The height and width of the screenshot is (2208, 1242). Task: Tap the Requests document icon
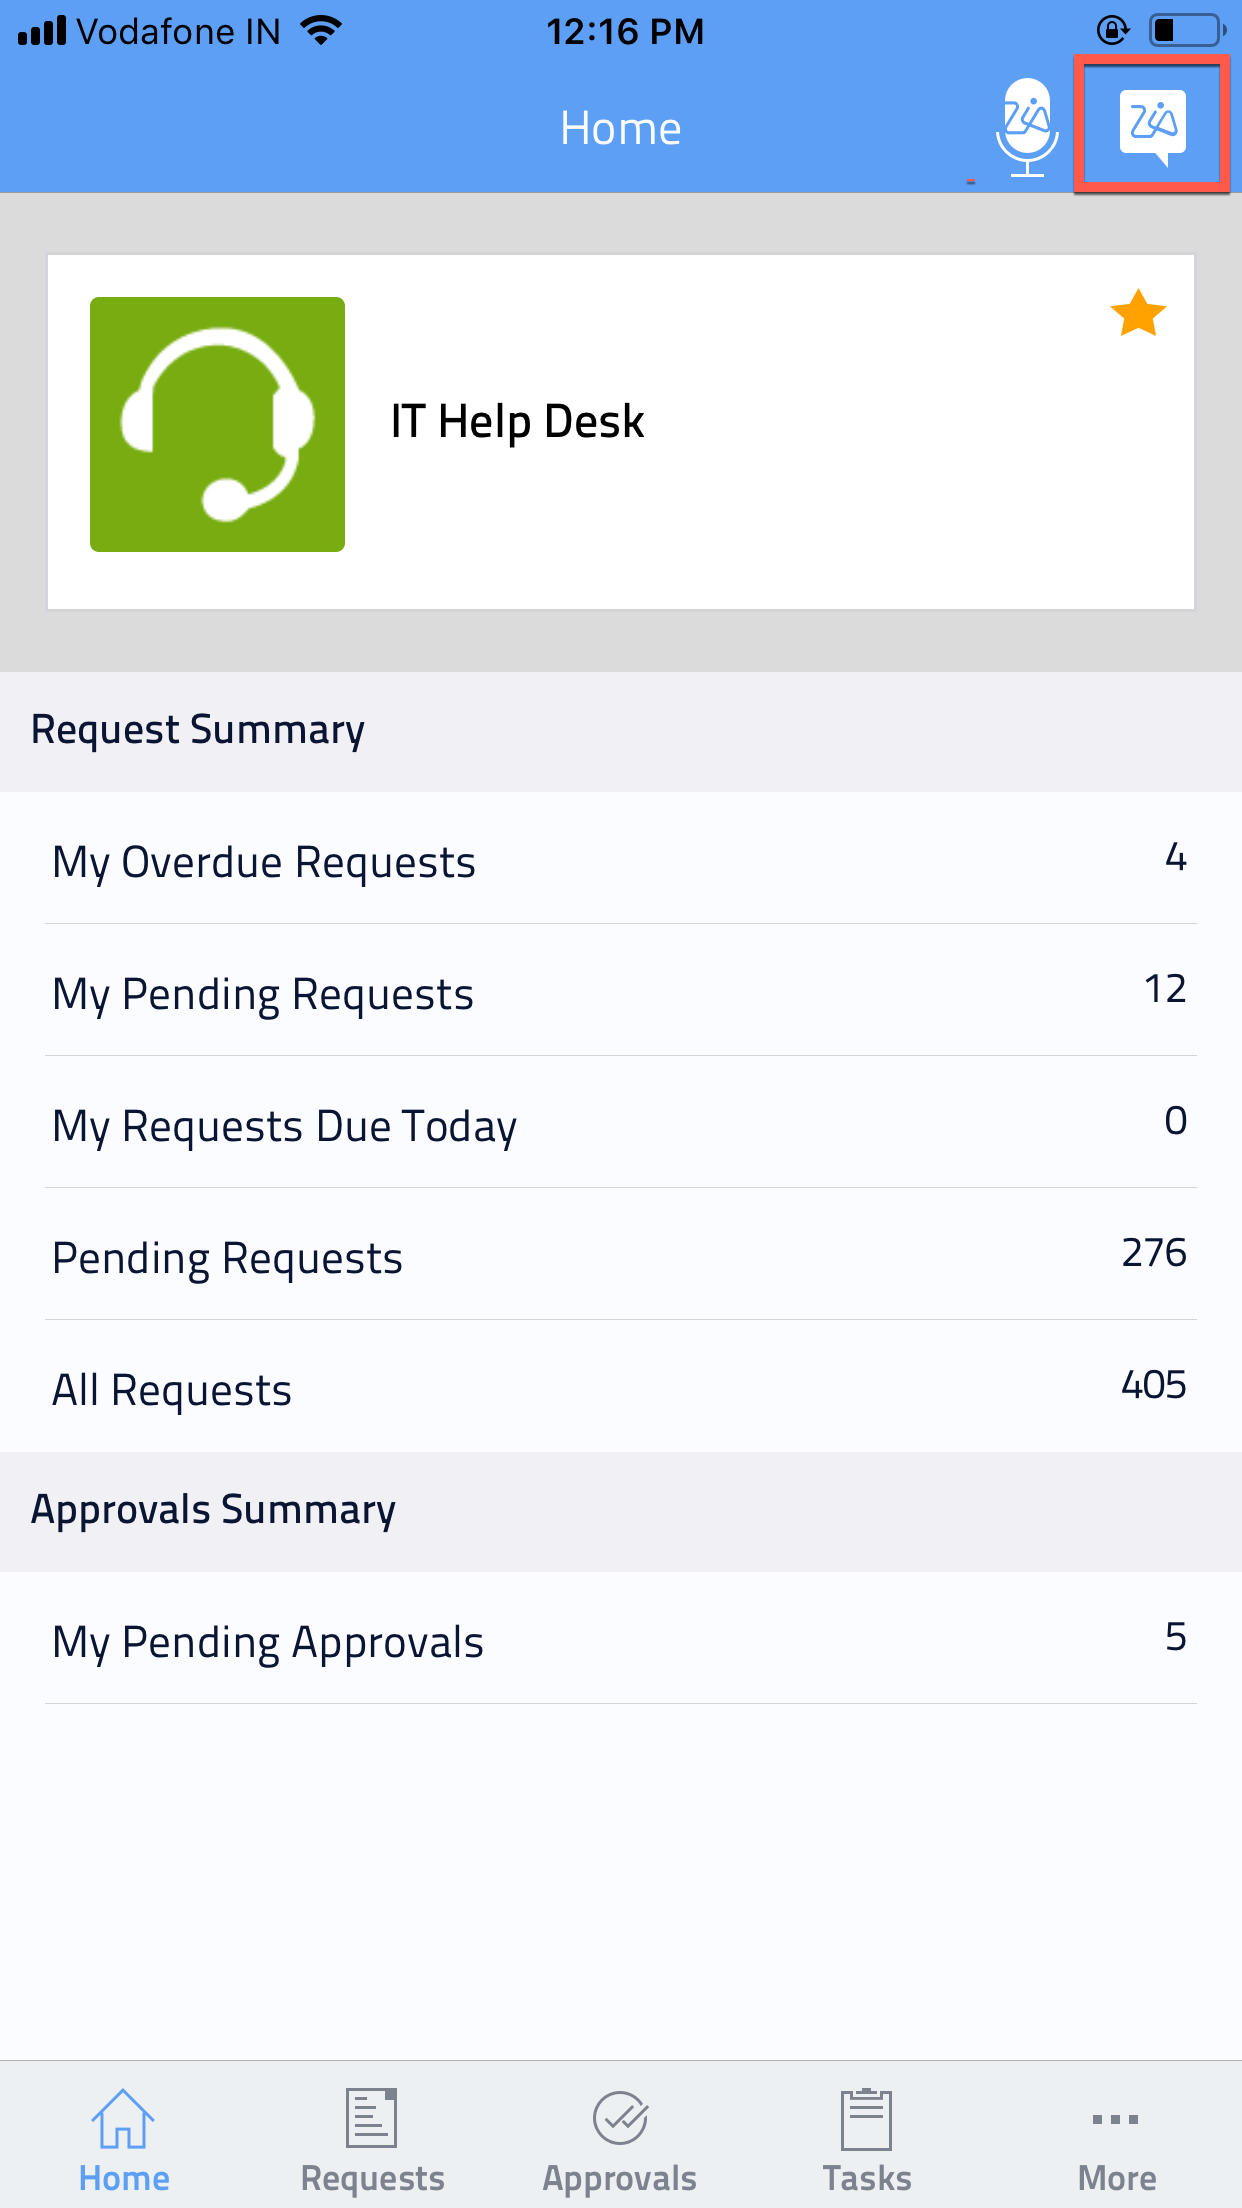click(371, 2118)
